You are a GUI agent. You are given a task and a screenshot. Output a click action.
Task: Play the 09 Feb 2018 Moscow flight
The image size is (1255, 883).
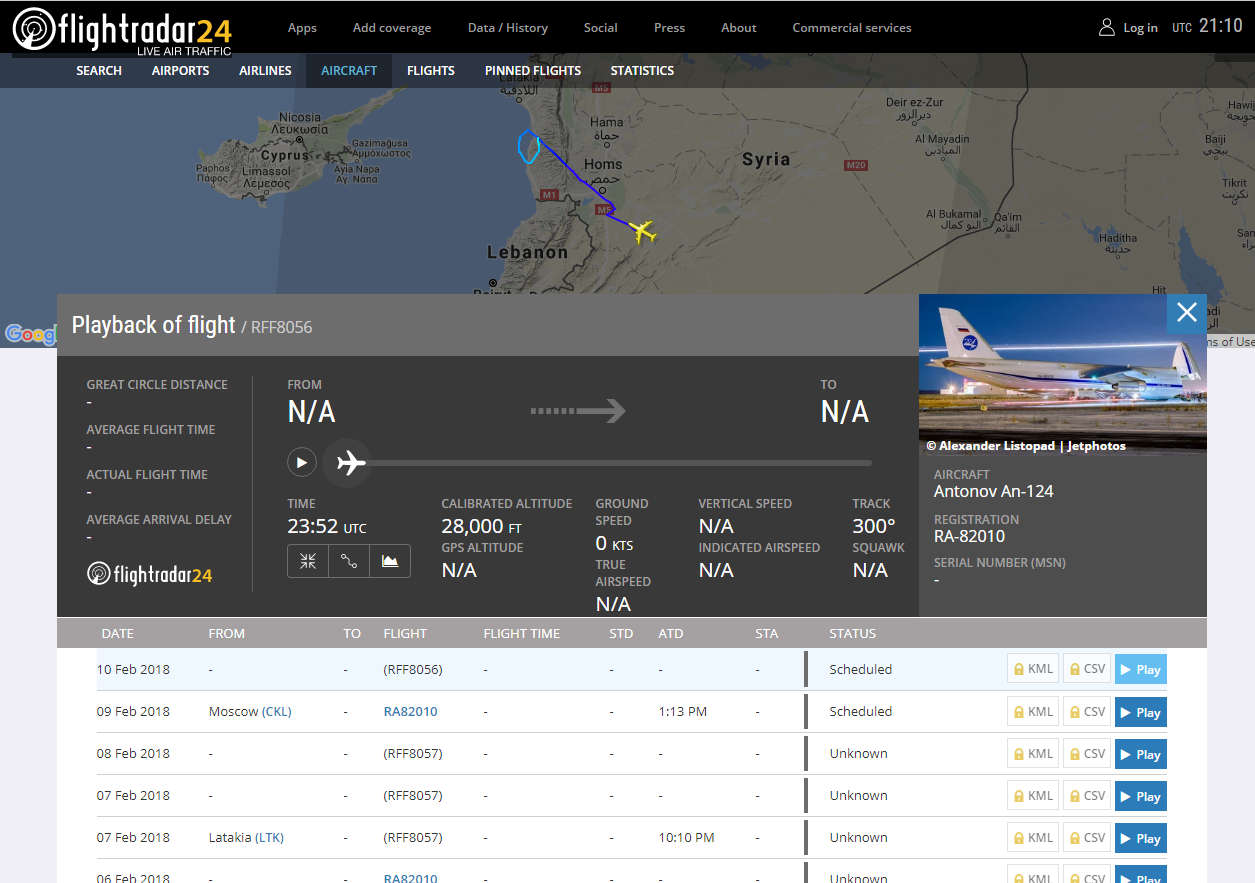pyautogui.click(x=1141, y=712)
